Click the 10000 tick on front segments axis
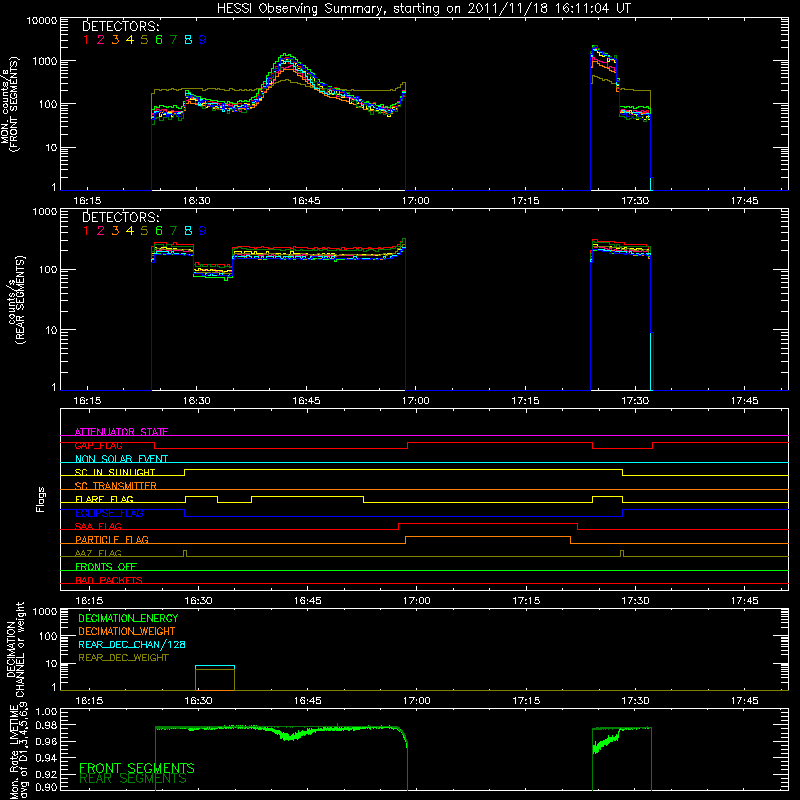Viewport: 800px width, 800px height. tap(42, 20)
